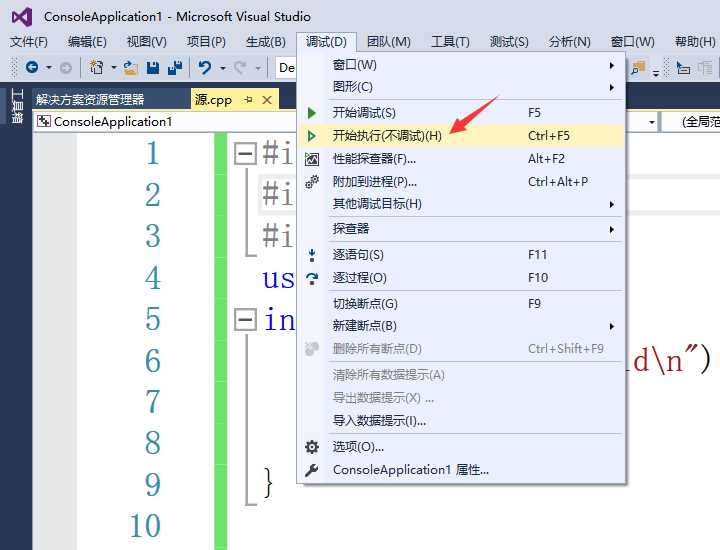Click green start debugging play icon

click(x=312, y=112)
